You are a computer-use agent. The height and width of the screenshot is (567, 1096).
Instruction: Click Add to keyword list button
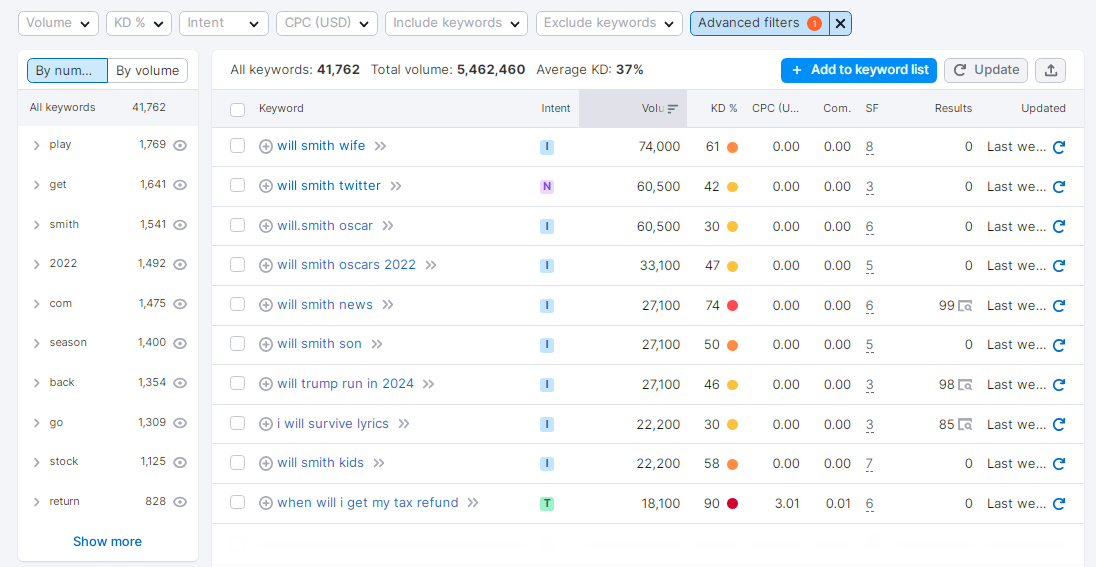coord(859,70)
